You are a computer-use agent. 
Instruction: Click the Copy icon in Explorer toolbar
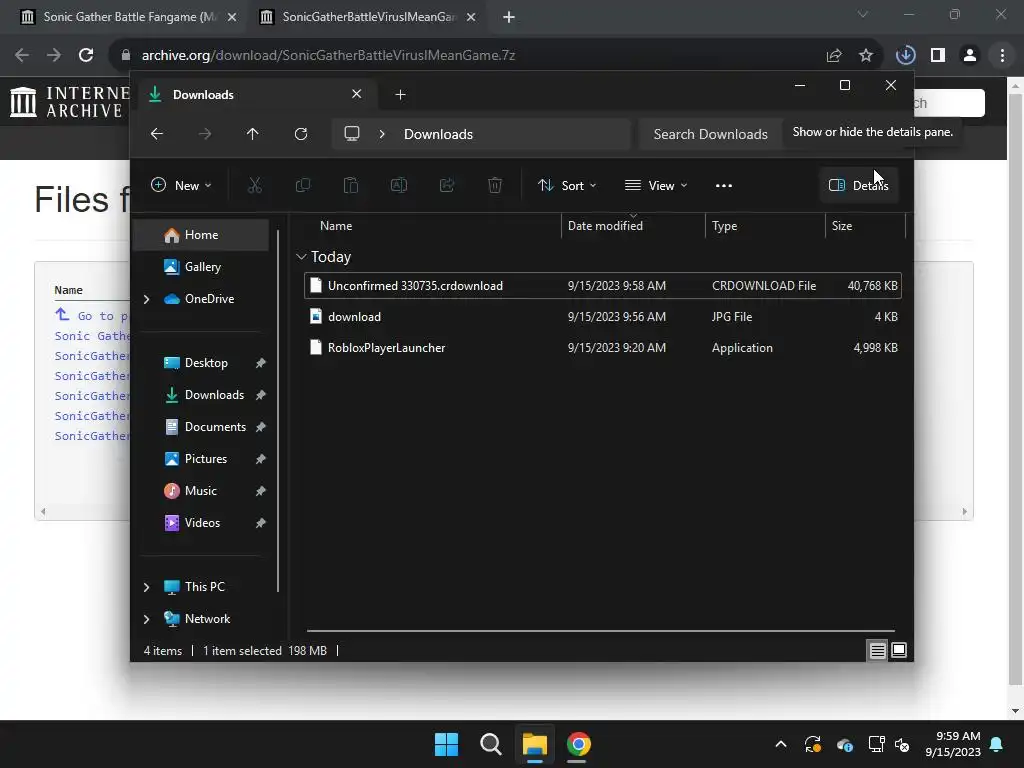302,185
